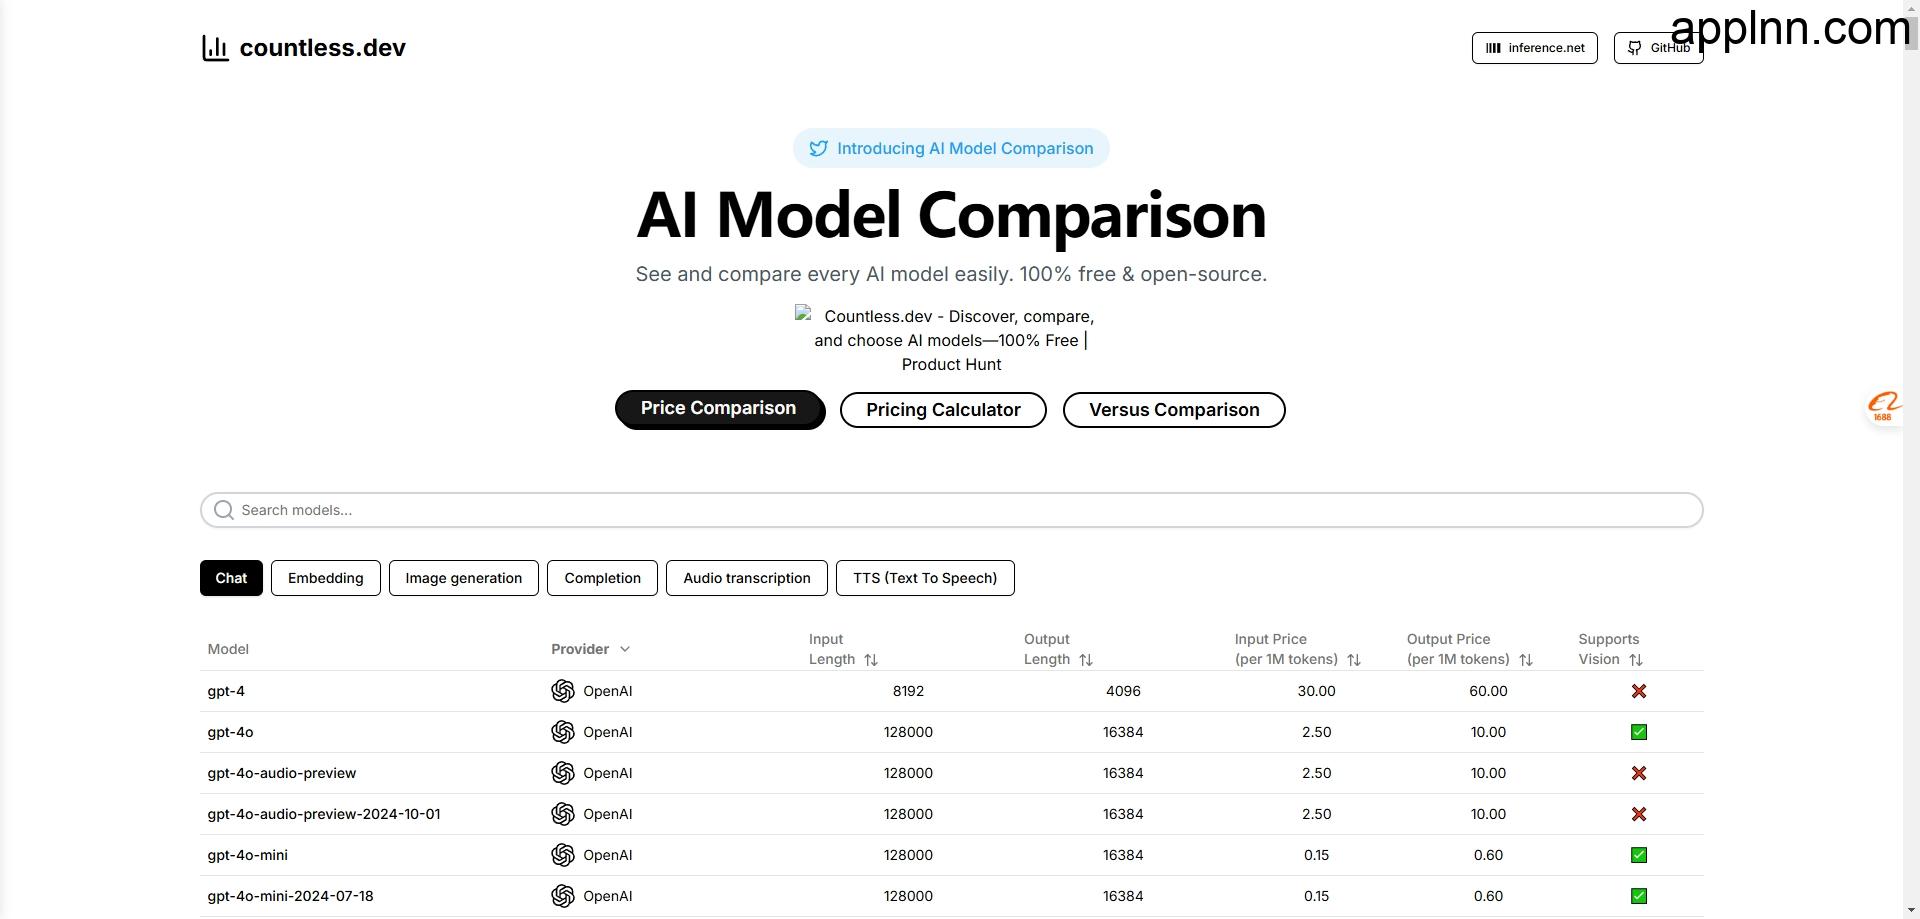The image size is (1920, 919).
Task: Click the red X in gpt-4's vision column
Action: pos(1638,691)
